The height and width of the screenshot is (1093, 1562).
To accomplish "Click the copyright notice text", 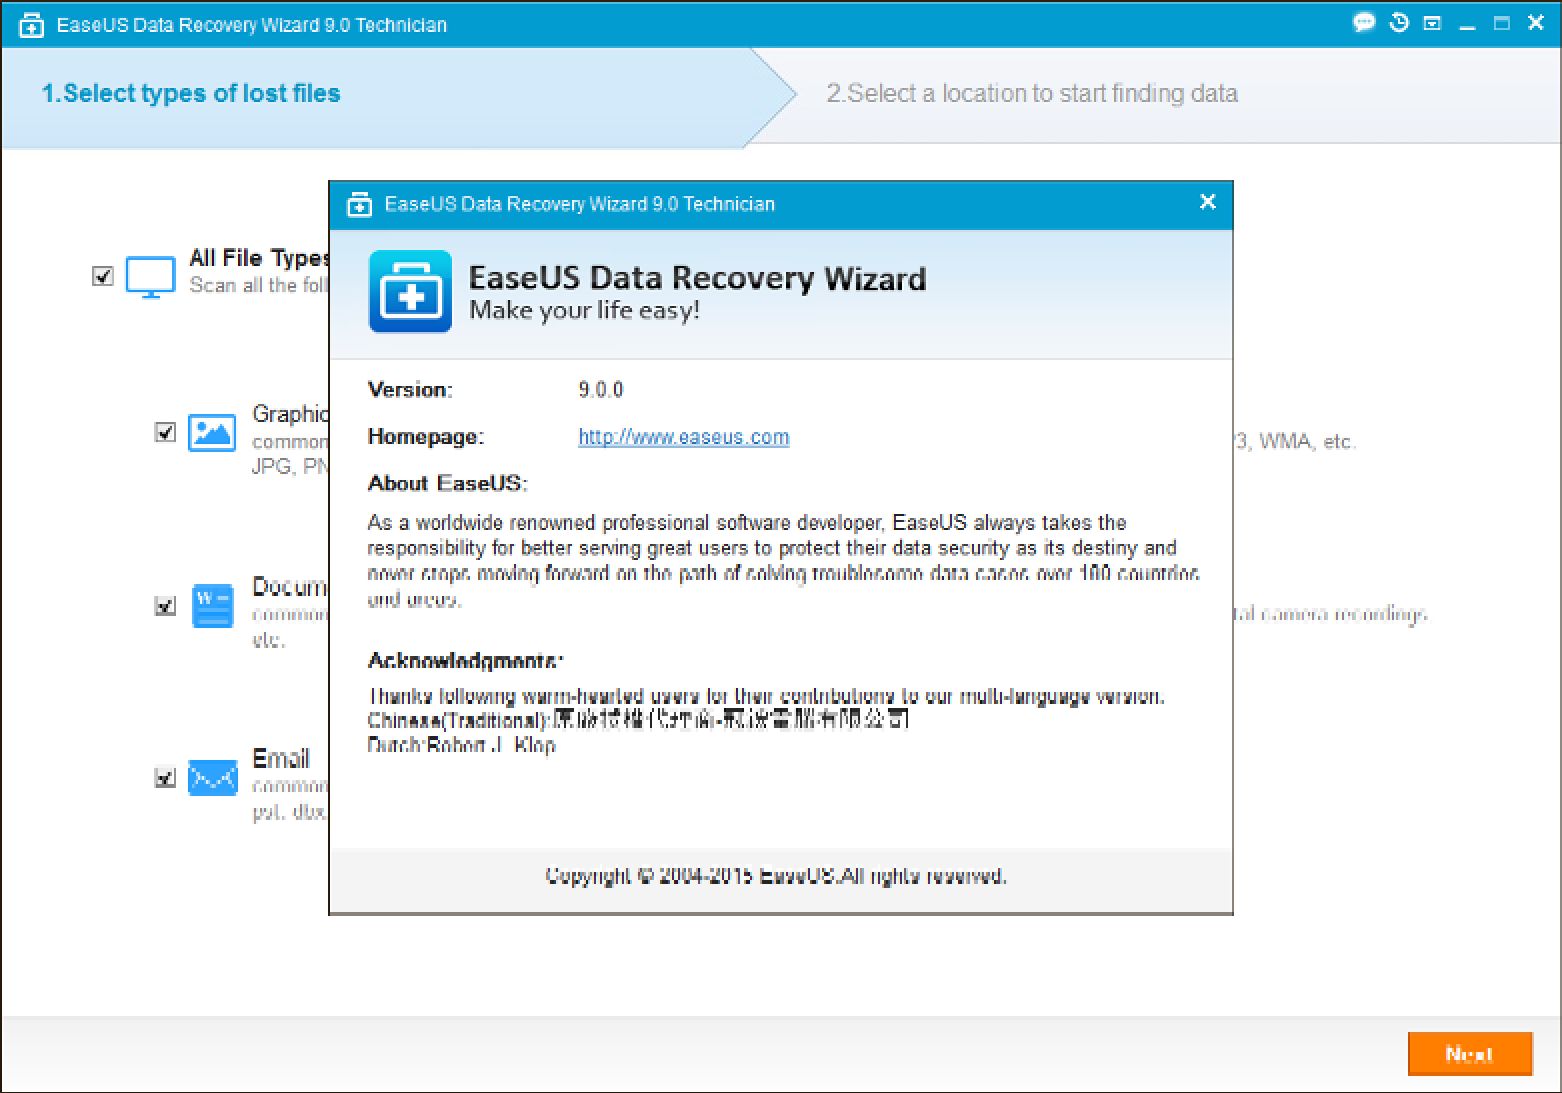I will pos(775,876).
